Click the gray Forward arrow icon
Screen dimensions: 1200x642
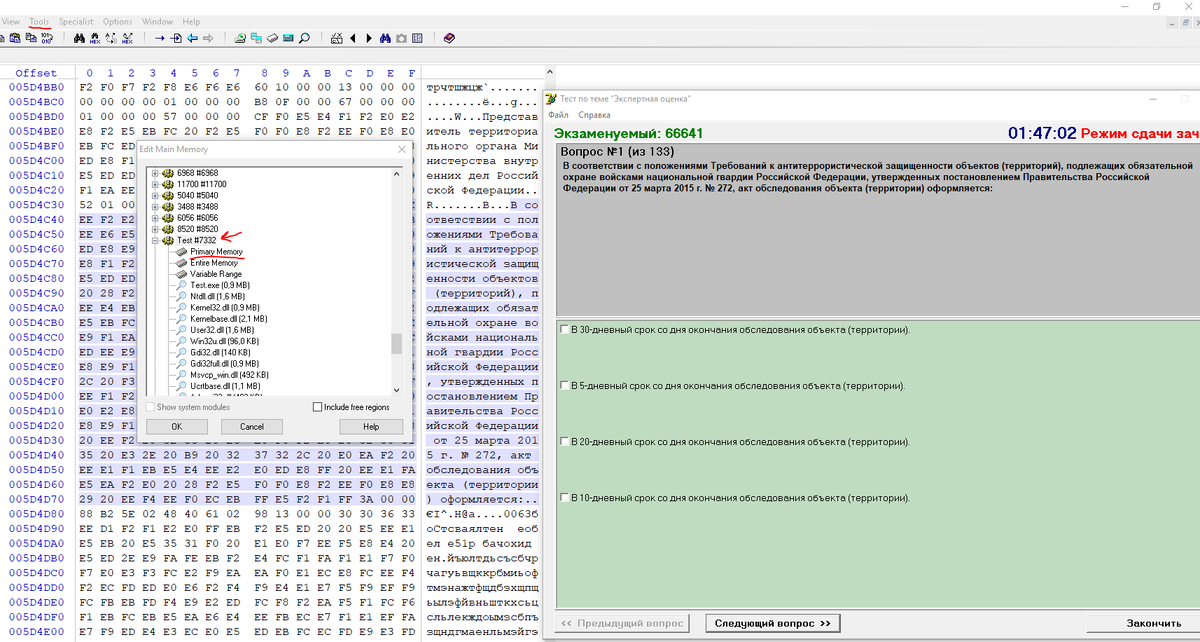point(208,38)
